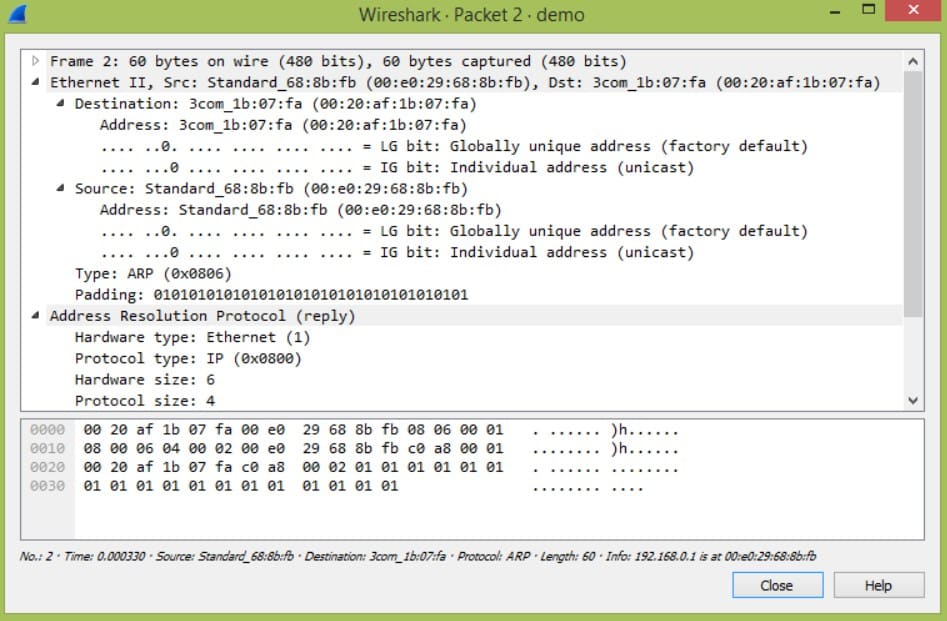947x621 pixels.
Task: Click hex offset 0010 in bytes pane
Action: coord(47,448)
